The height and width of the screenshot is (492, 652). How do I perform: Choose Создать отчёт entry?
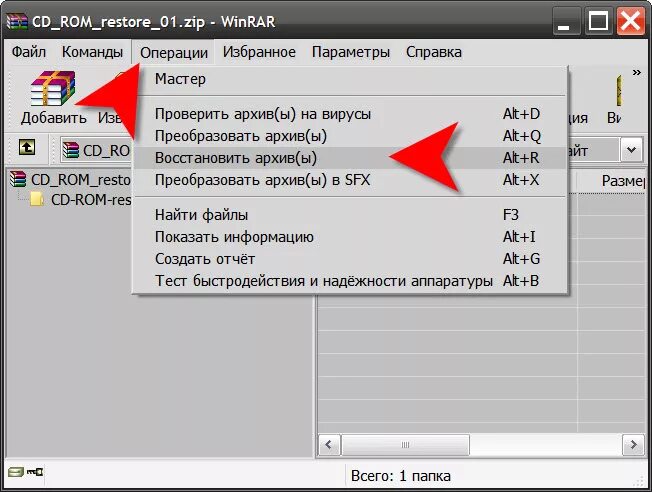click(x=351, y=259)
